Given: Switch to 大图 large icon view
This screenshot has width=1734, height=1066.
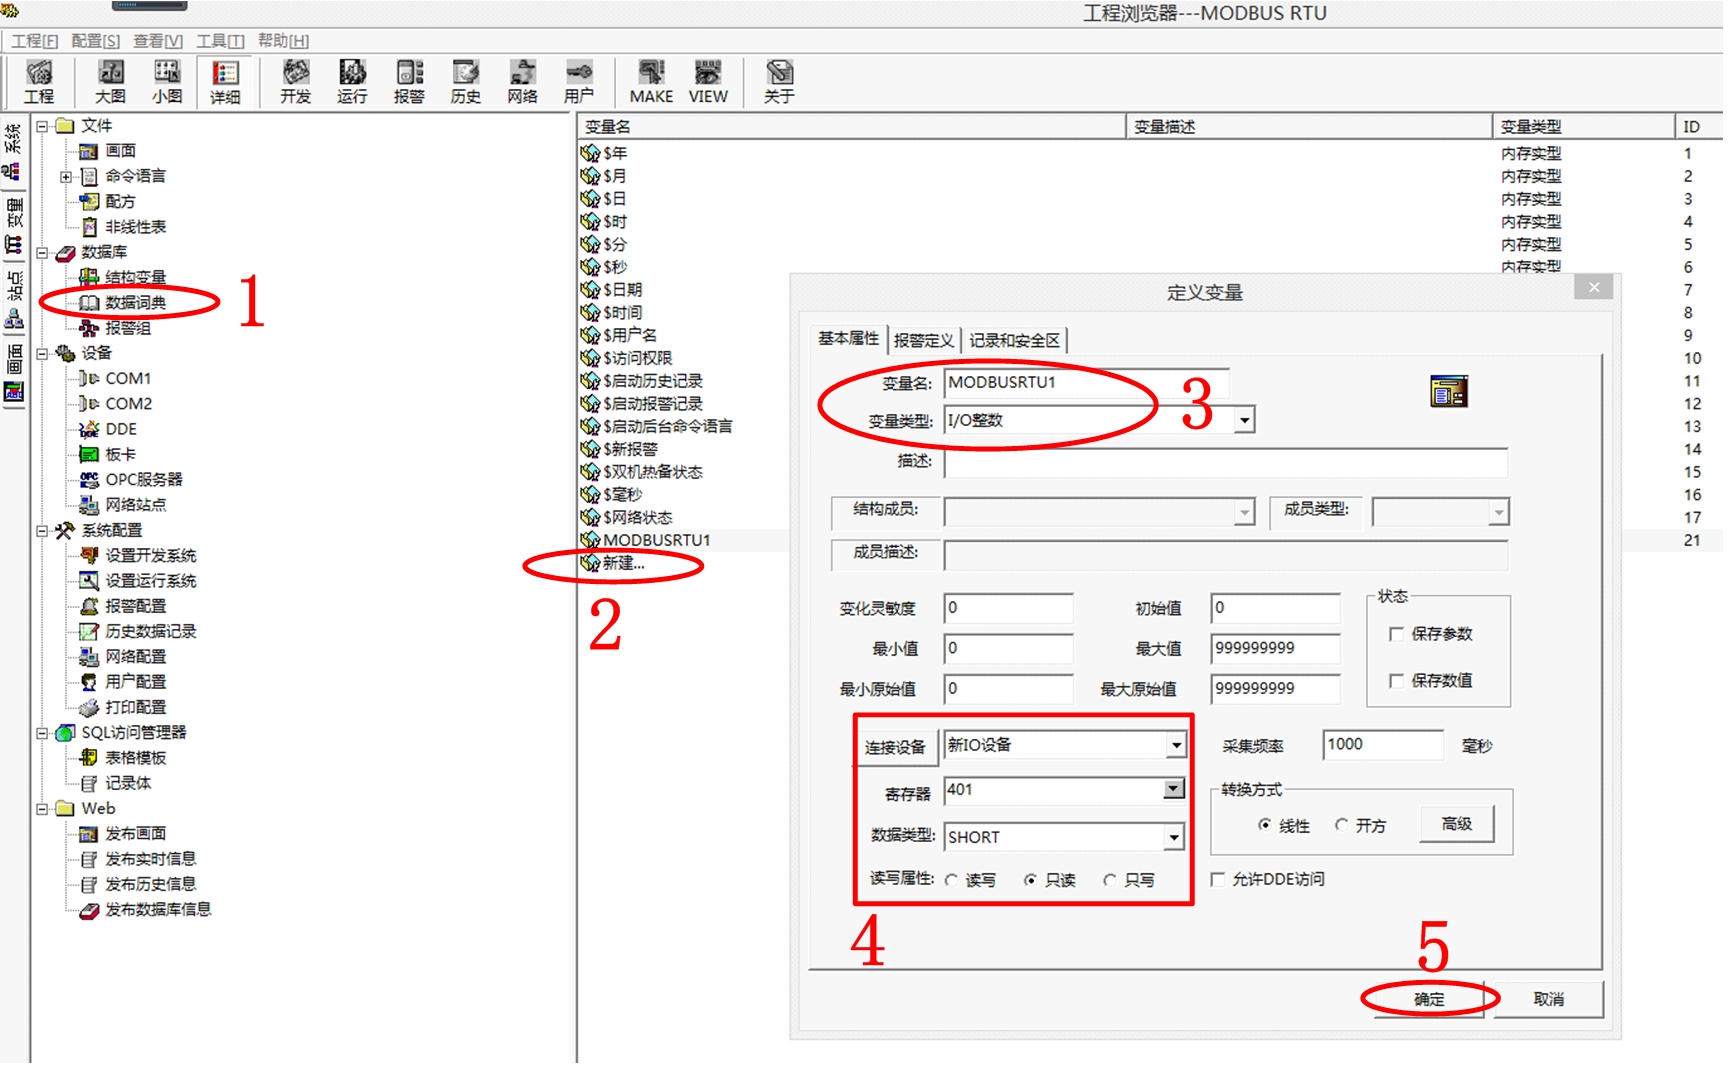Looking at the screenshot, I should (110, 81).
